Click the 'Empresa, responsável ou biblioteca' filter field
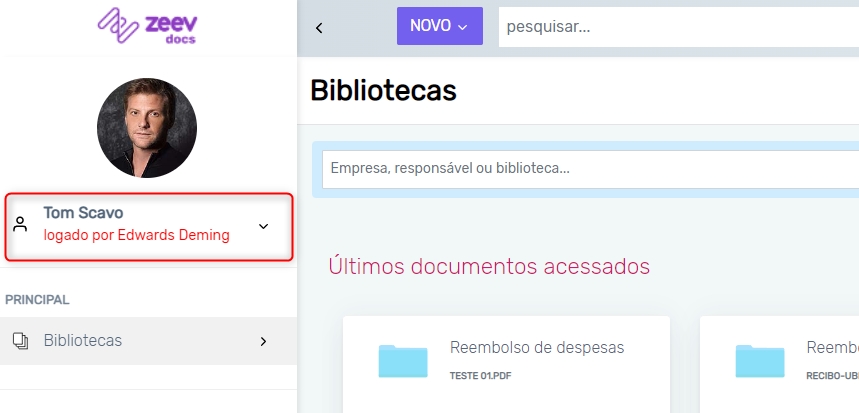This screenshot has height=413, width=859. 590,169
